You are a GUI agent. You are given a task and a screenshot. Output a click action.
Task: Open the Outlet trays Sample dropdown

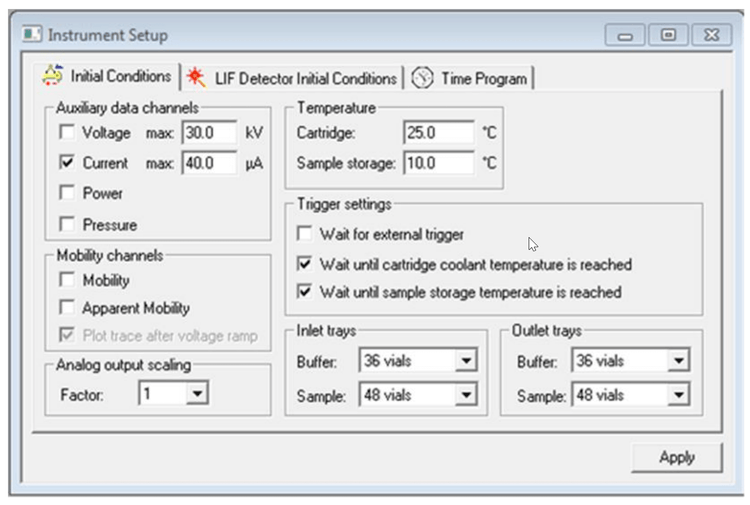click(678, 395)
